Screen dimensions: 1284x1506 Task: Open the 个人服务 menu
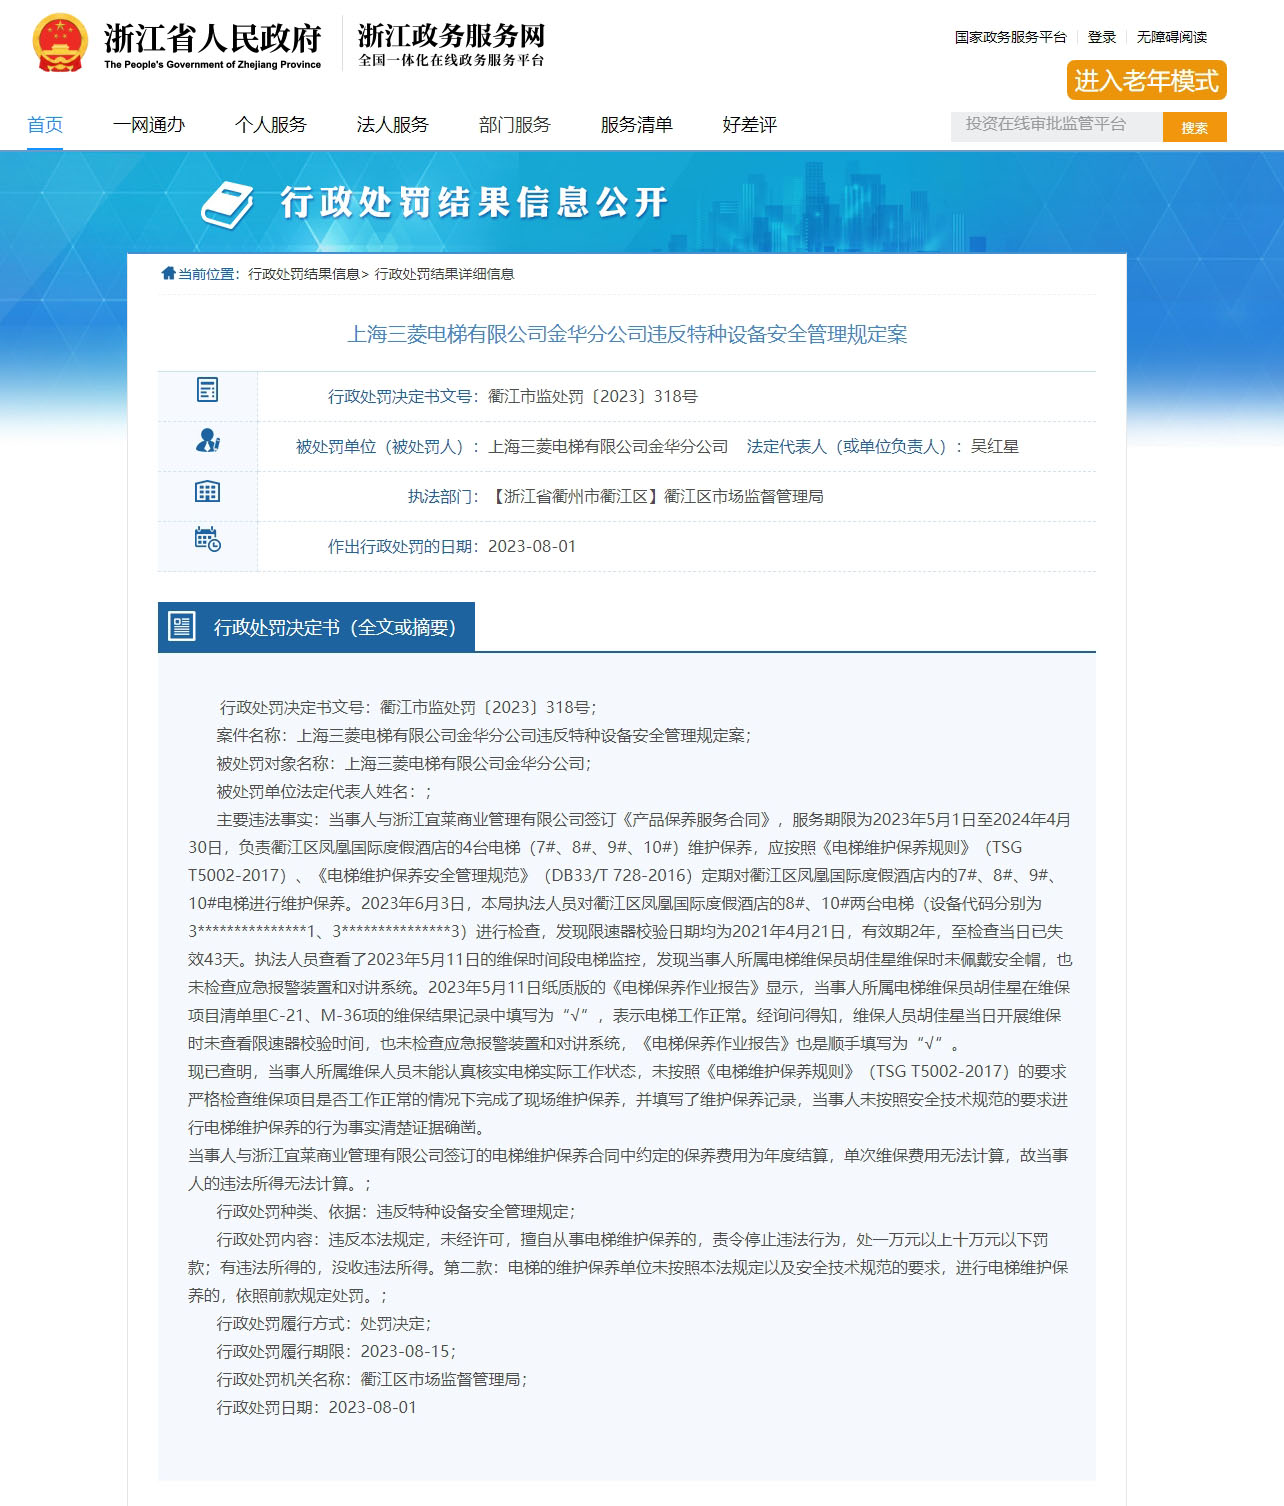coord(271,125)
